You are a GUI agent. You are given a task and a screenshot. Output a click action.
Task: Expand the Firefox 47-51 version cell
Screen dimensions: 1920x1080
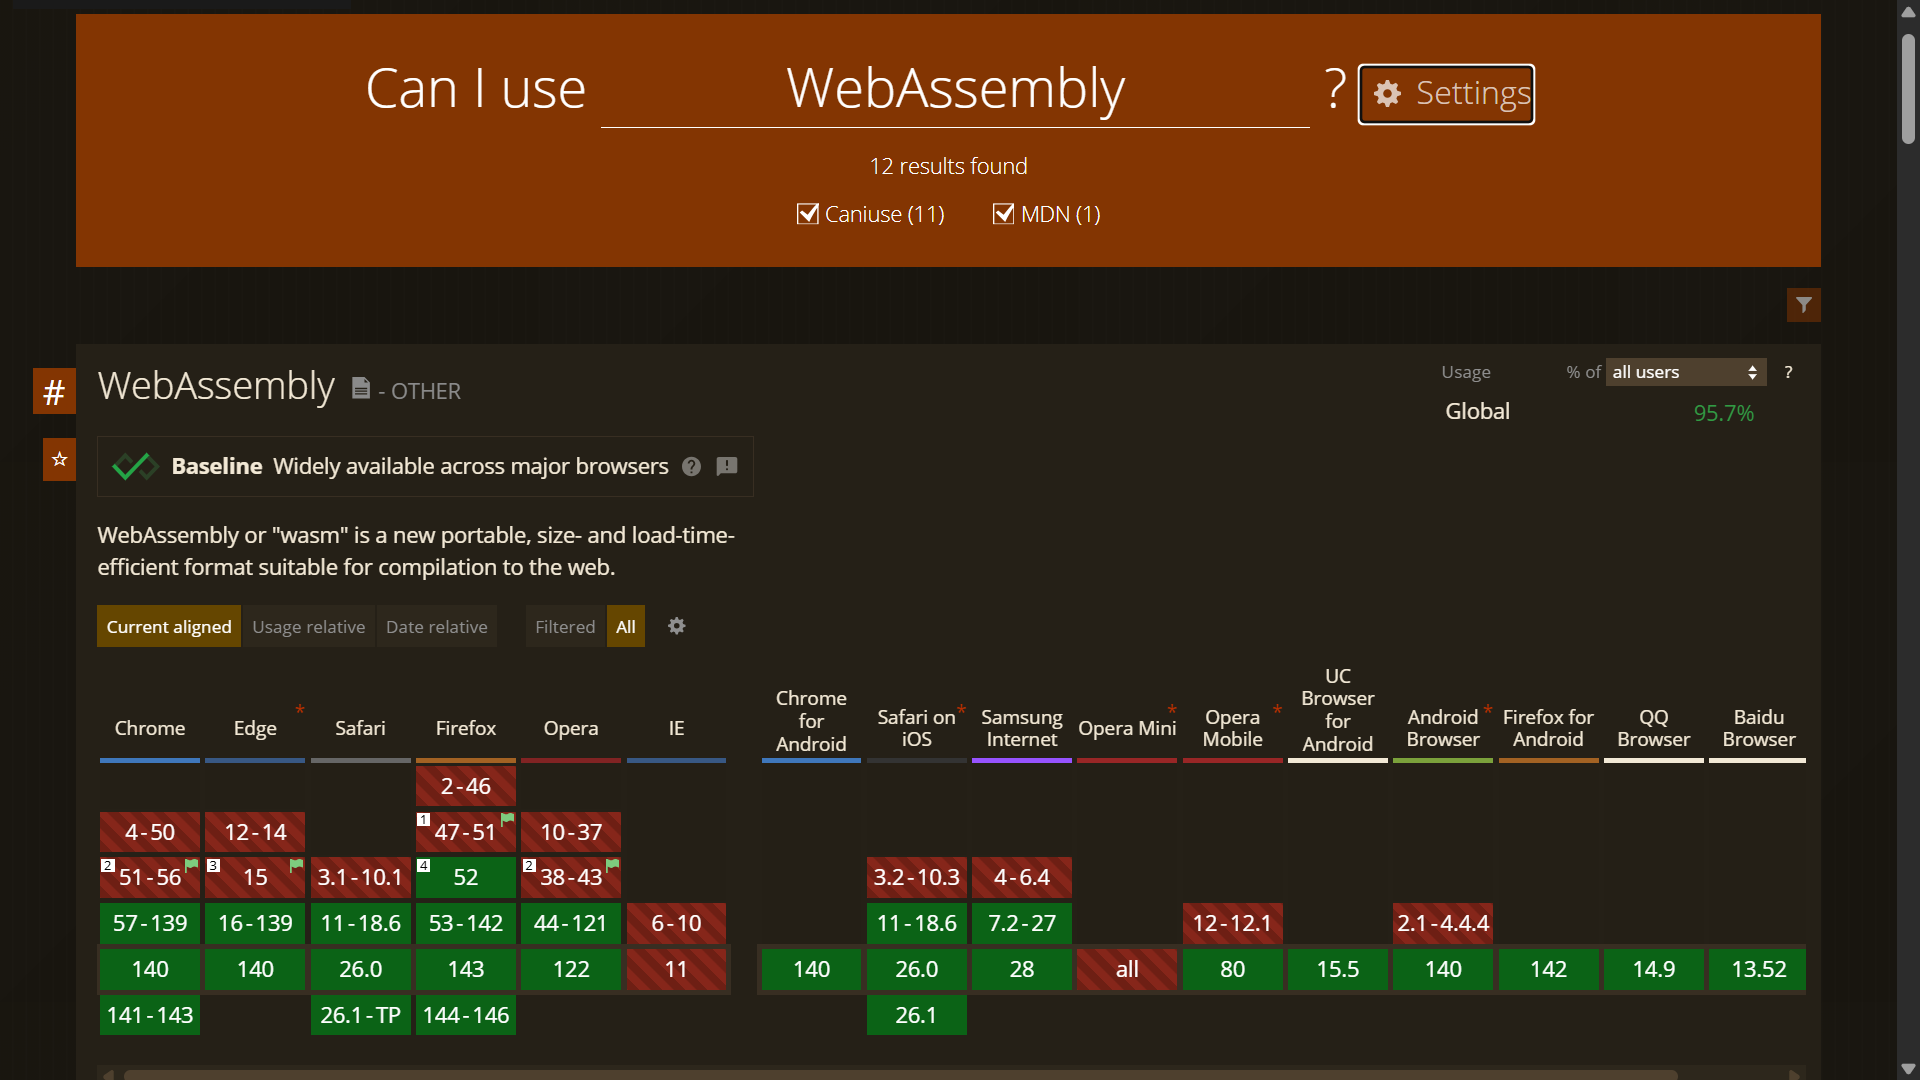465,832
